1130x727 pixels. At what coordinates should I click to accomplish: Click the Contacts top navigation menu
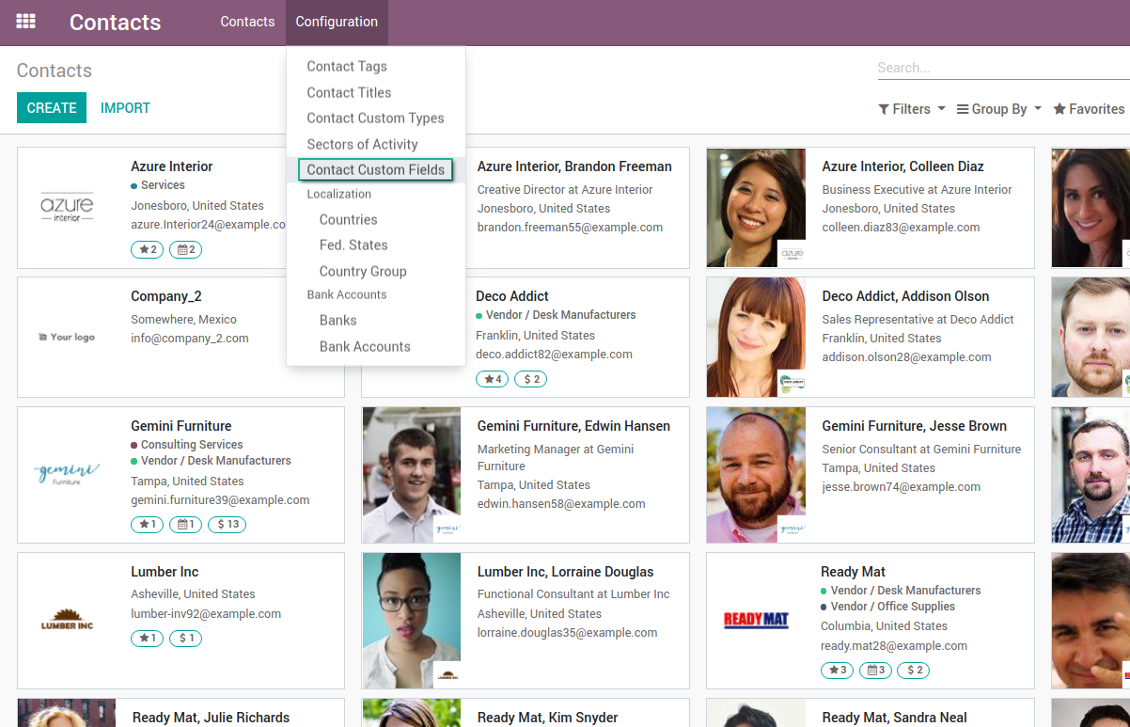tap(247, 22)
